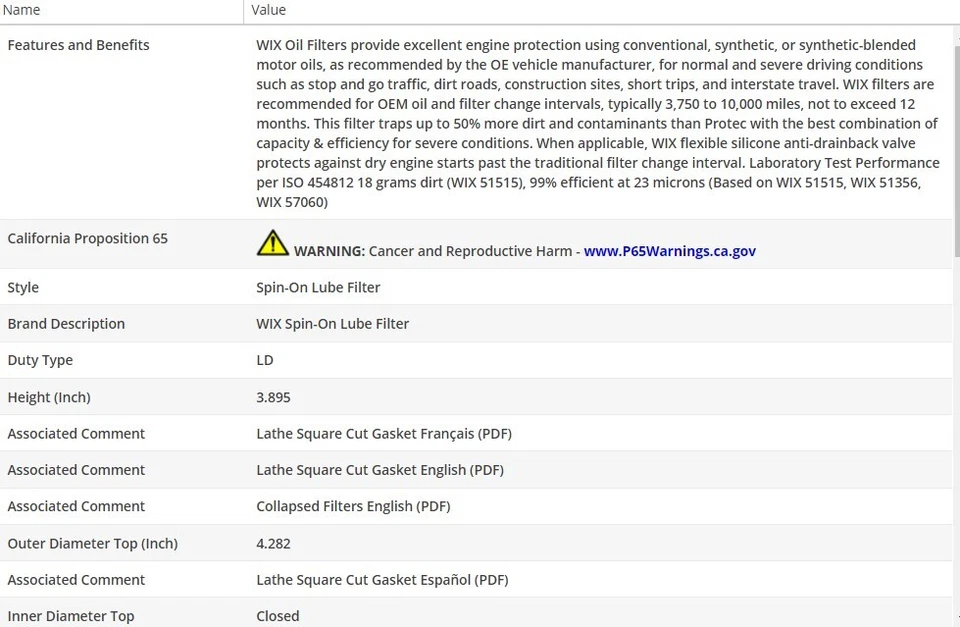This screenshot has width=960, height=627.
Task: Click the Outer Diameter Top value 4.282
Action: coord(273,543)
